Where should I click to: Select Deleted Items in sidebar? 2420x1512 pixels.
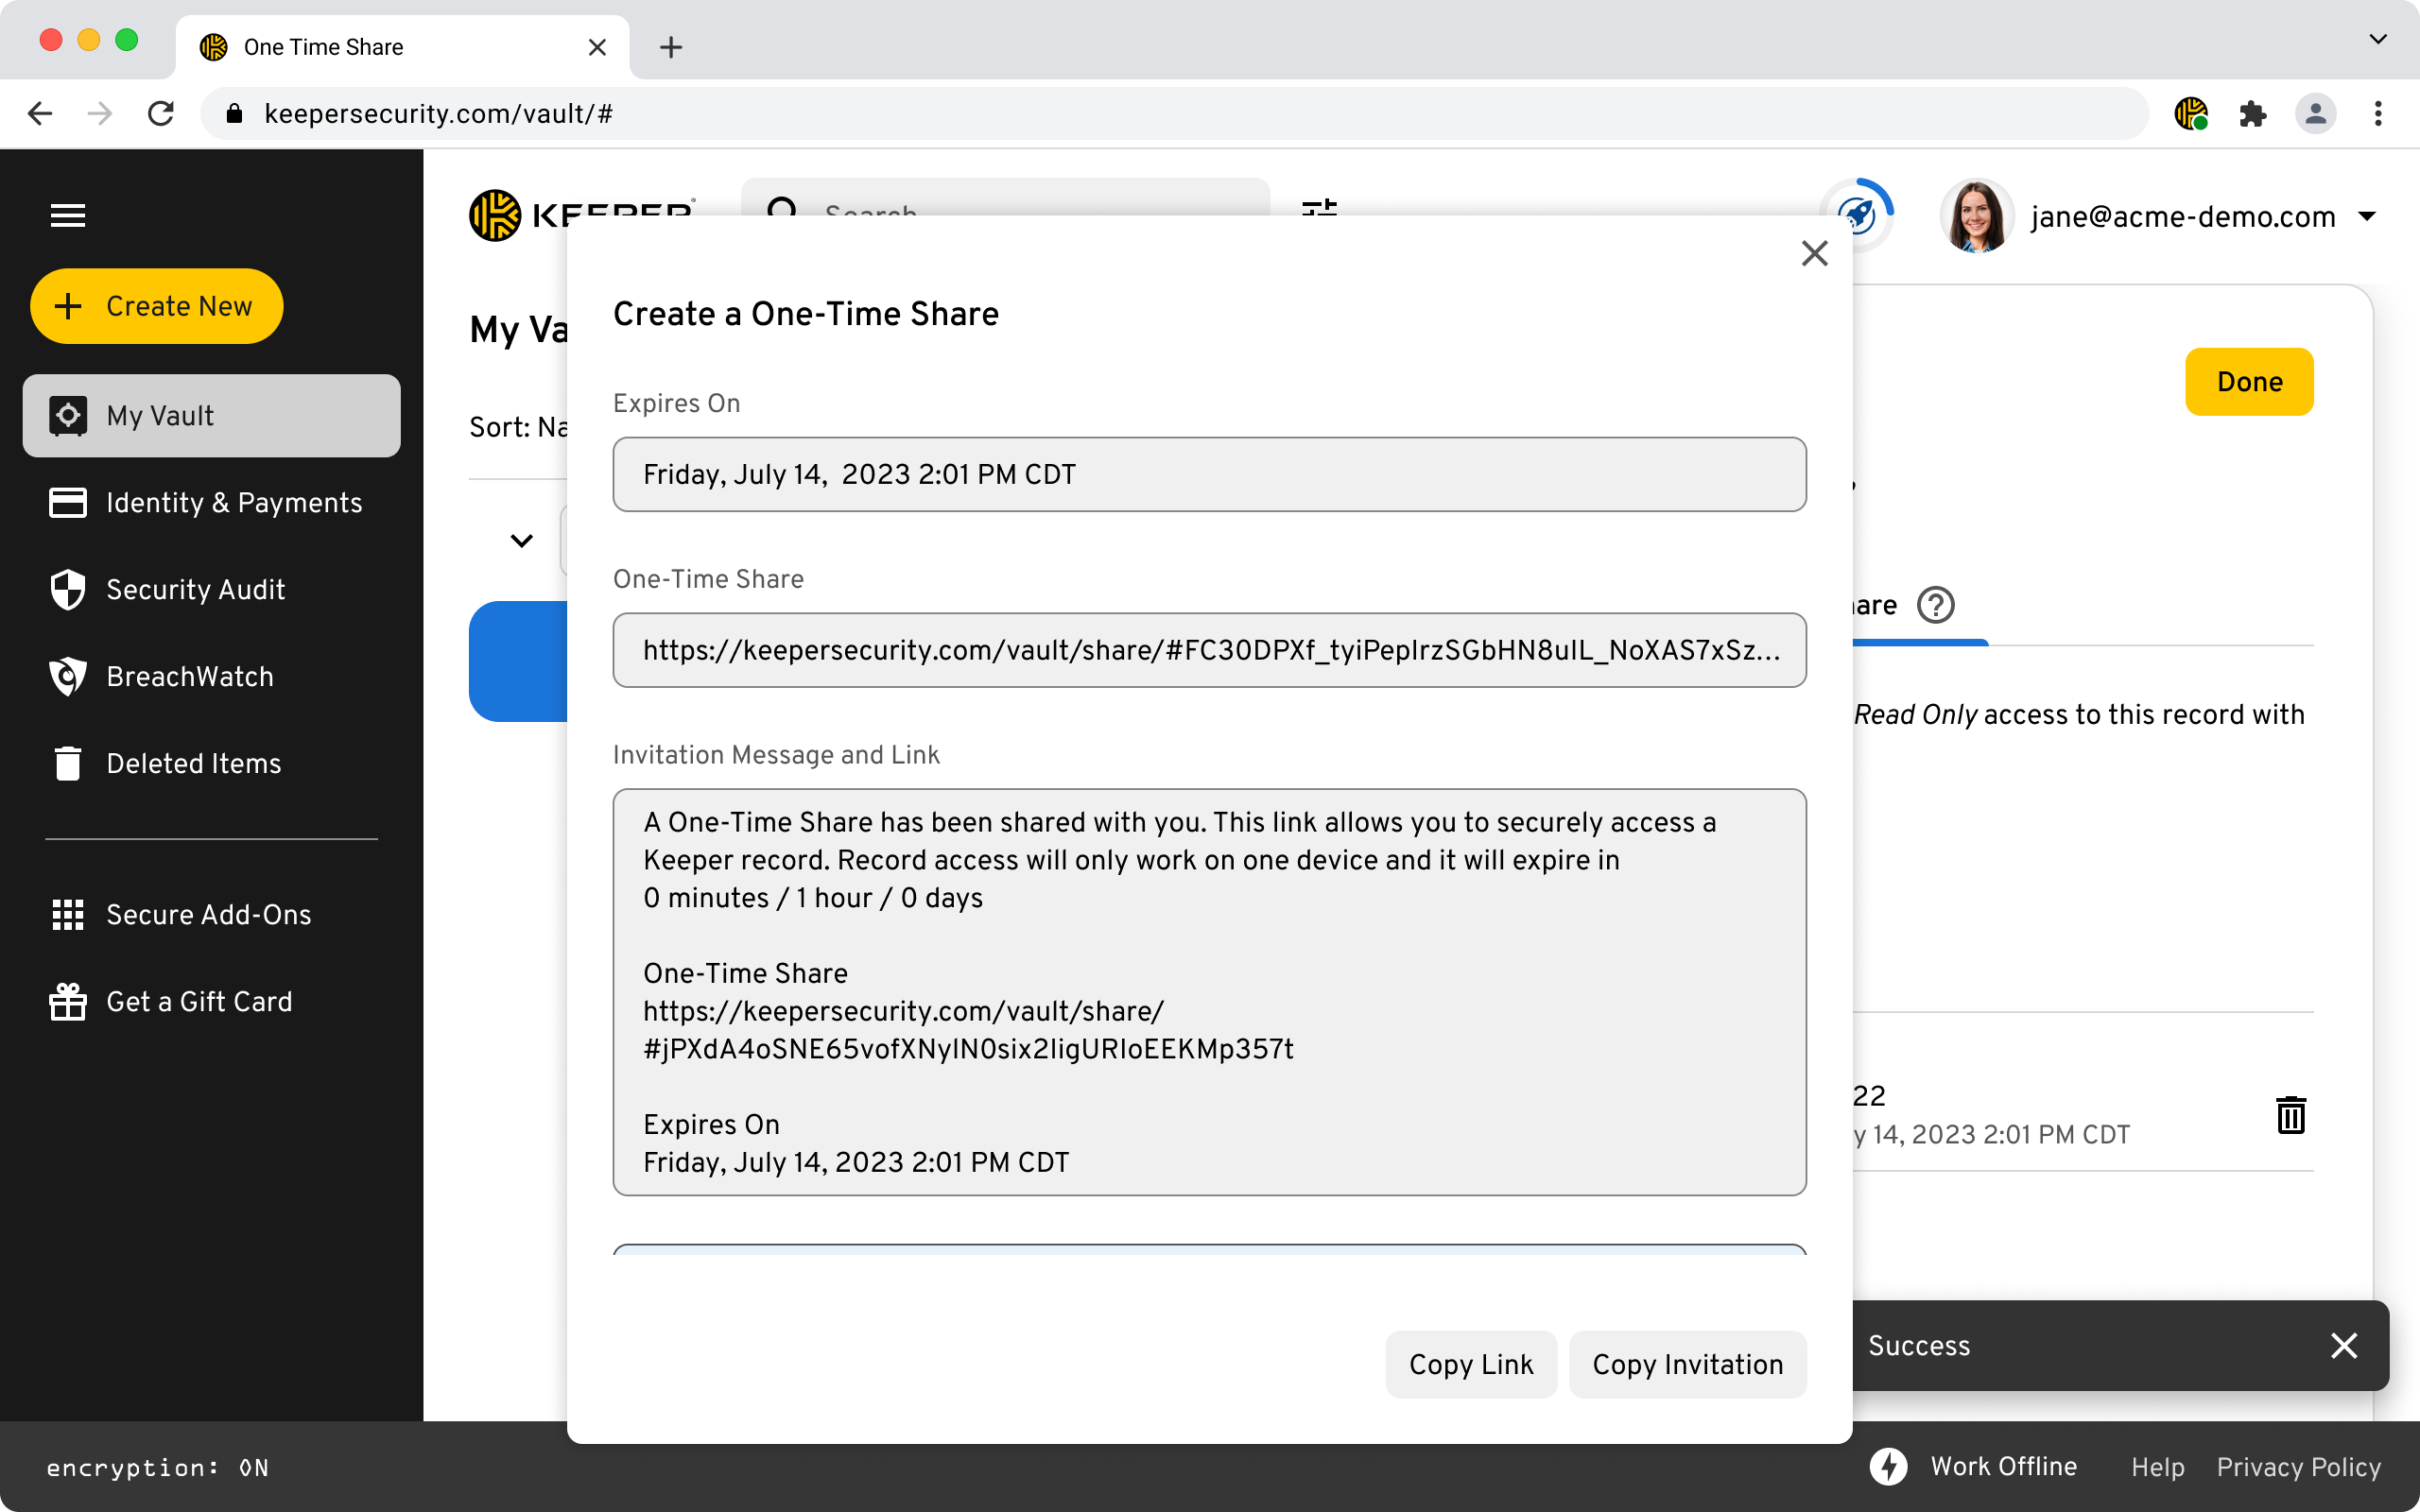[x=194, y=763]
